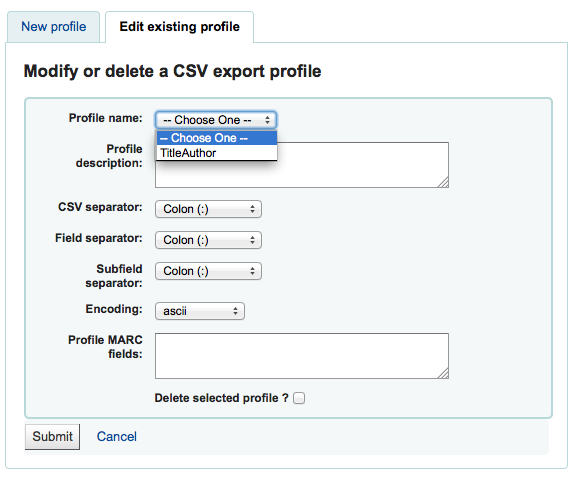Open the Subfield separator dropdown

(x=208, y=271)
